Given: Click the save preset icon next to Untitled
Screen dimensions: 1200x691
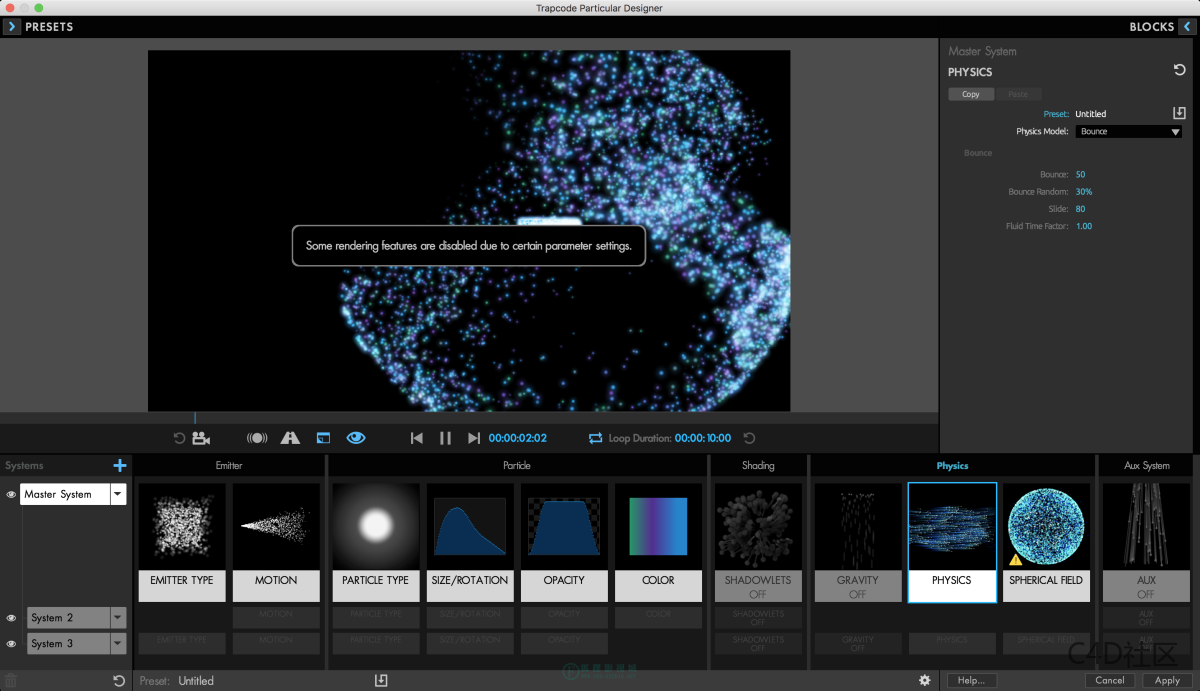Looking at the screenshot, I should 1179,113.
